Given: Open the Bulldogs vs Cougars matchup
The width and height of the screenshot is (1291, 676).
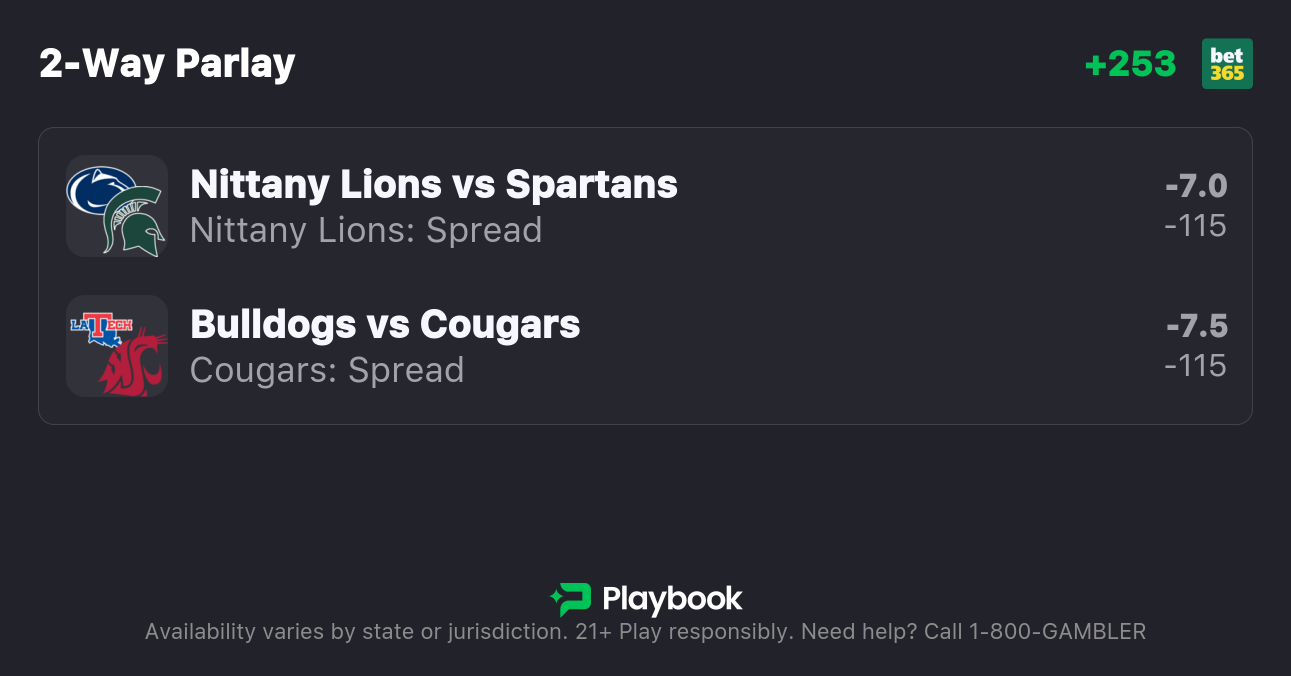Looking at the screenshot, I should pyautogui.click(x=385, y=324).
